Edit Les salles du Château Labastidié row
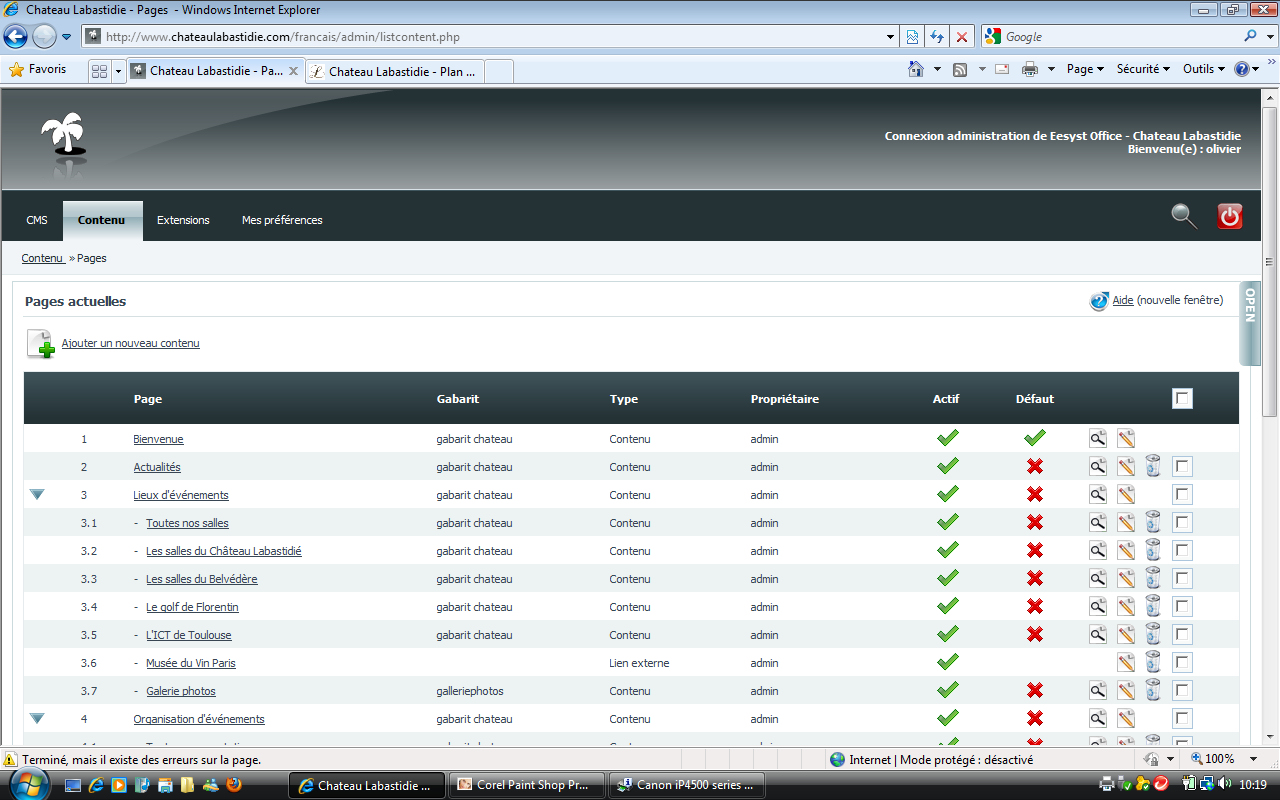Viewport: 1280px width, 800px height. (x=1126, y=550)
